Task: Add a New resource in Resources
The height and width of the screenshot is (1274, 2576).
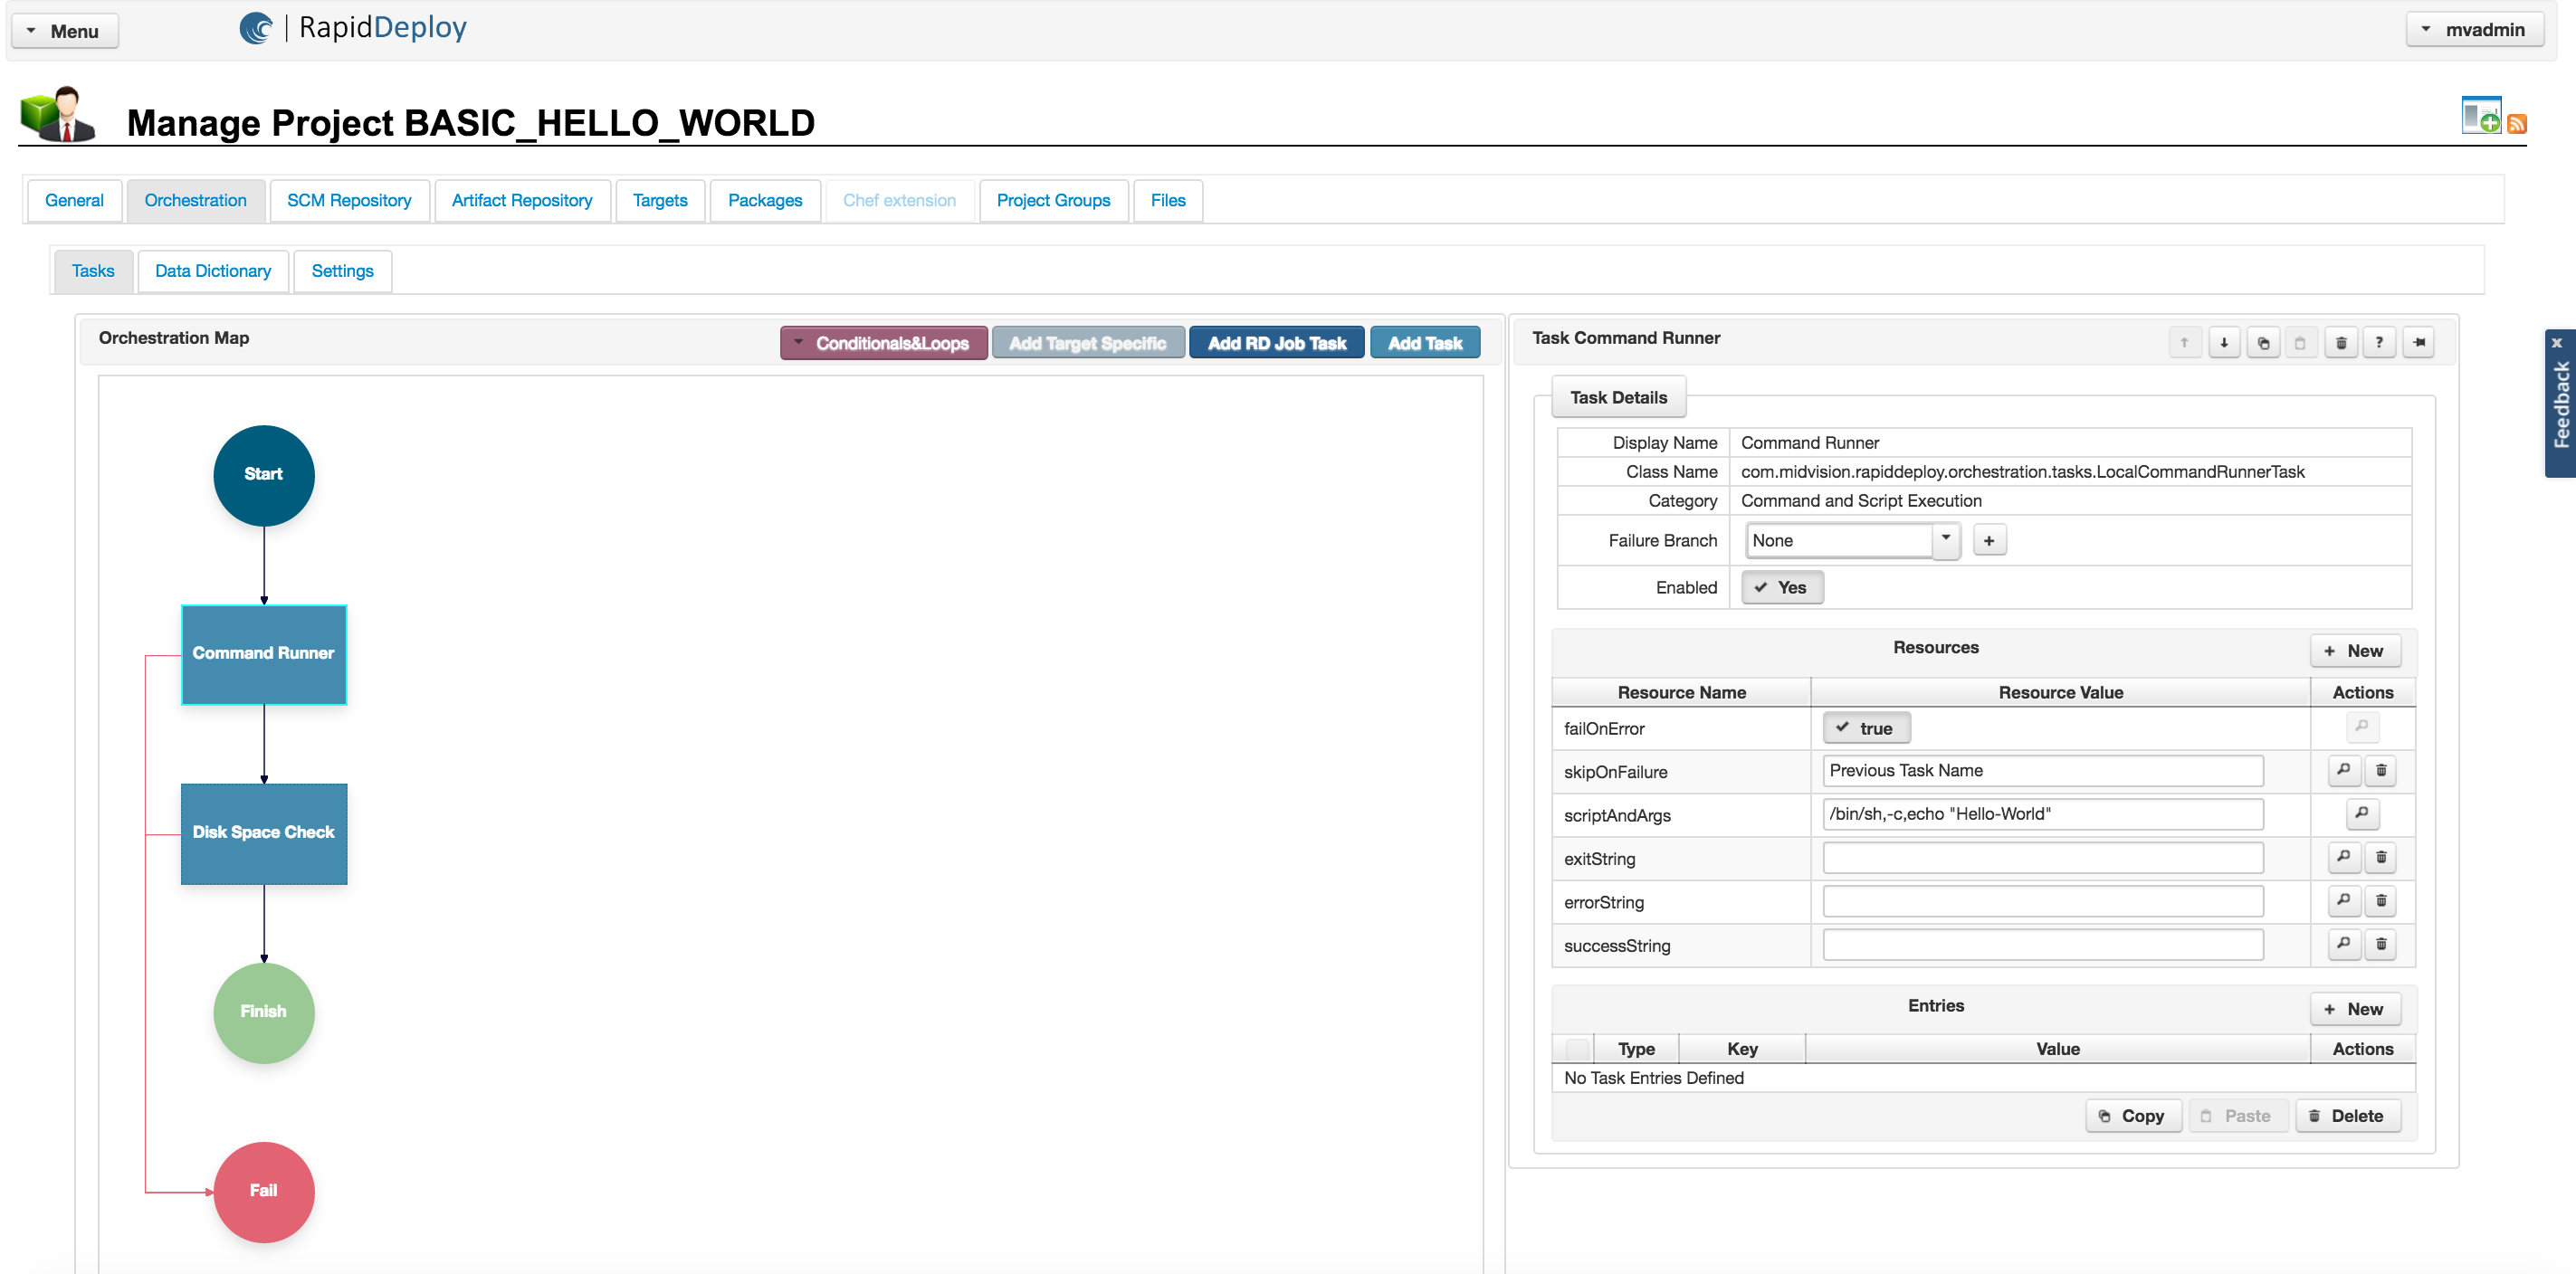Action: pyautogui.click(x=2354, y=651)
